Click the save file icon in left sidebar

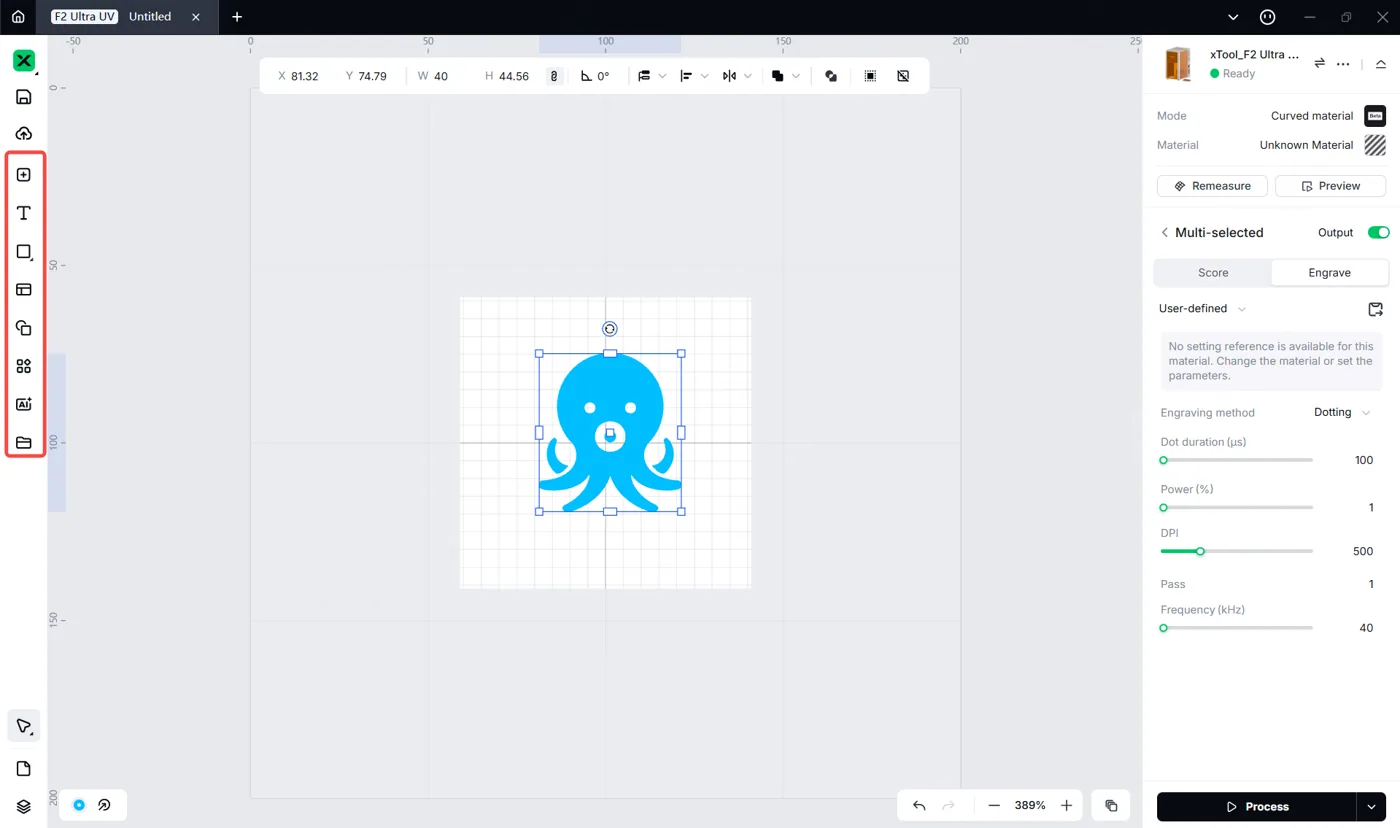coord(24,97)
